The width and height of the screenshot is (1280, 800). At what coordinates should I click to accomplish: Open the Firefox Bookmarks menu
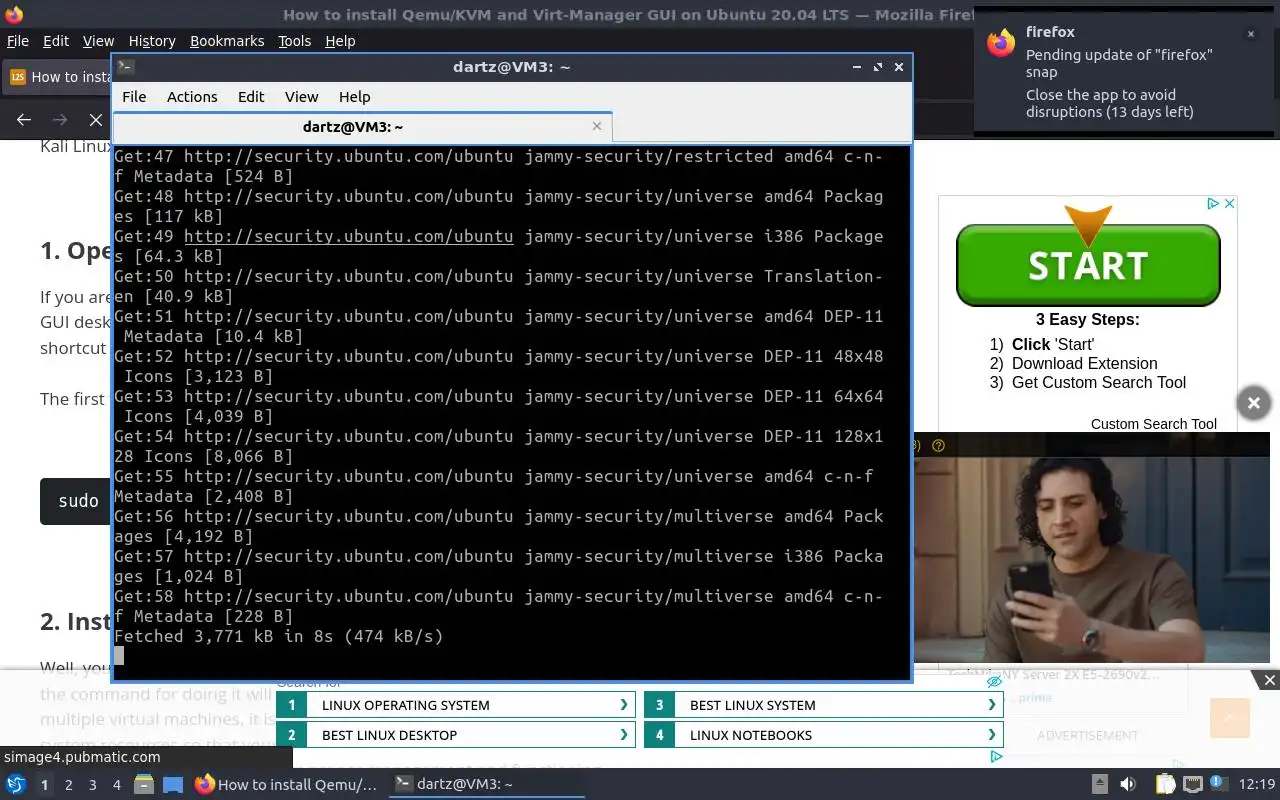tap(227, 41)
